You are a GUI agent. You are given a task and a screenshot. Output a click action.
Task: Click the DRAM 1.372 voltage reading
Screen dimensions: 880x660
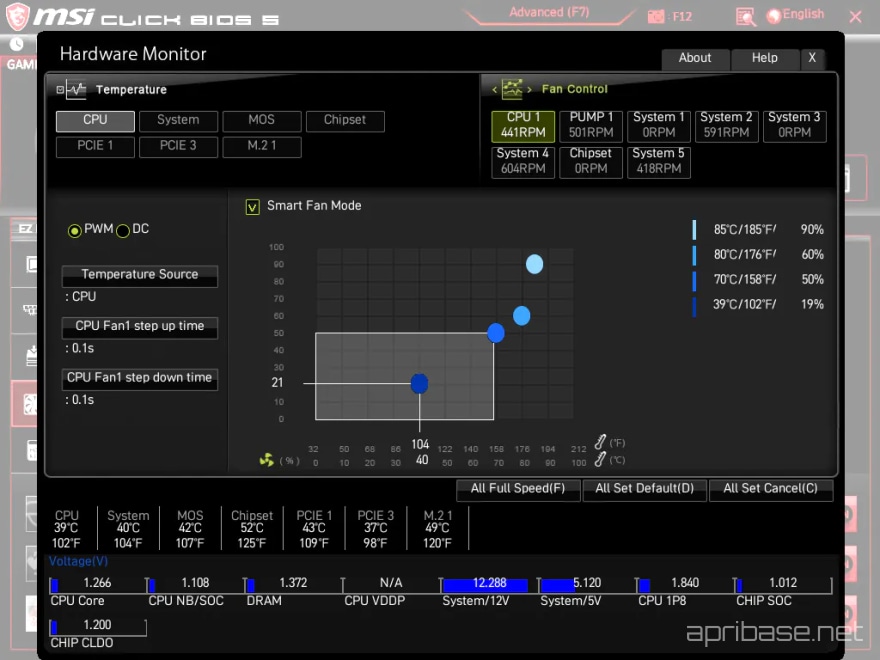click(x=293, y=583)
